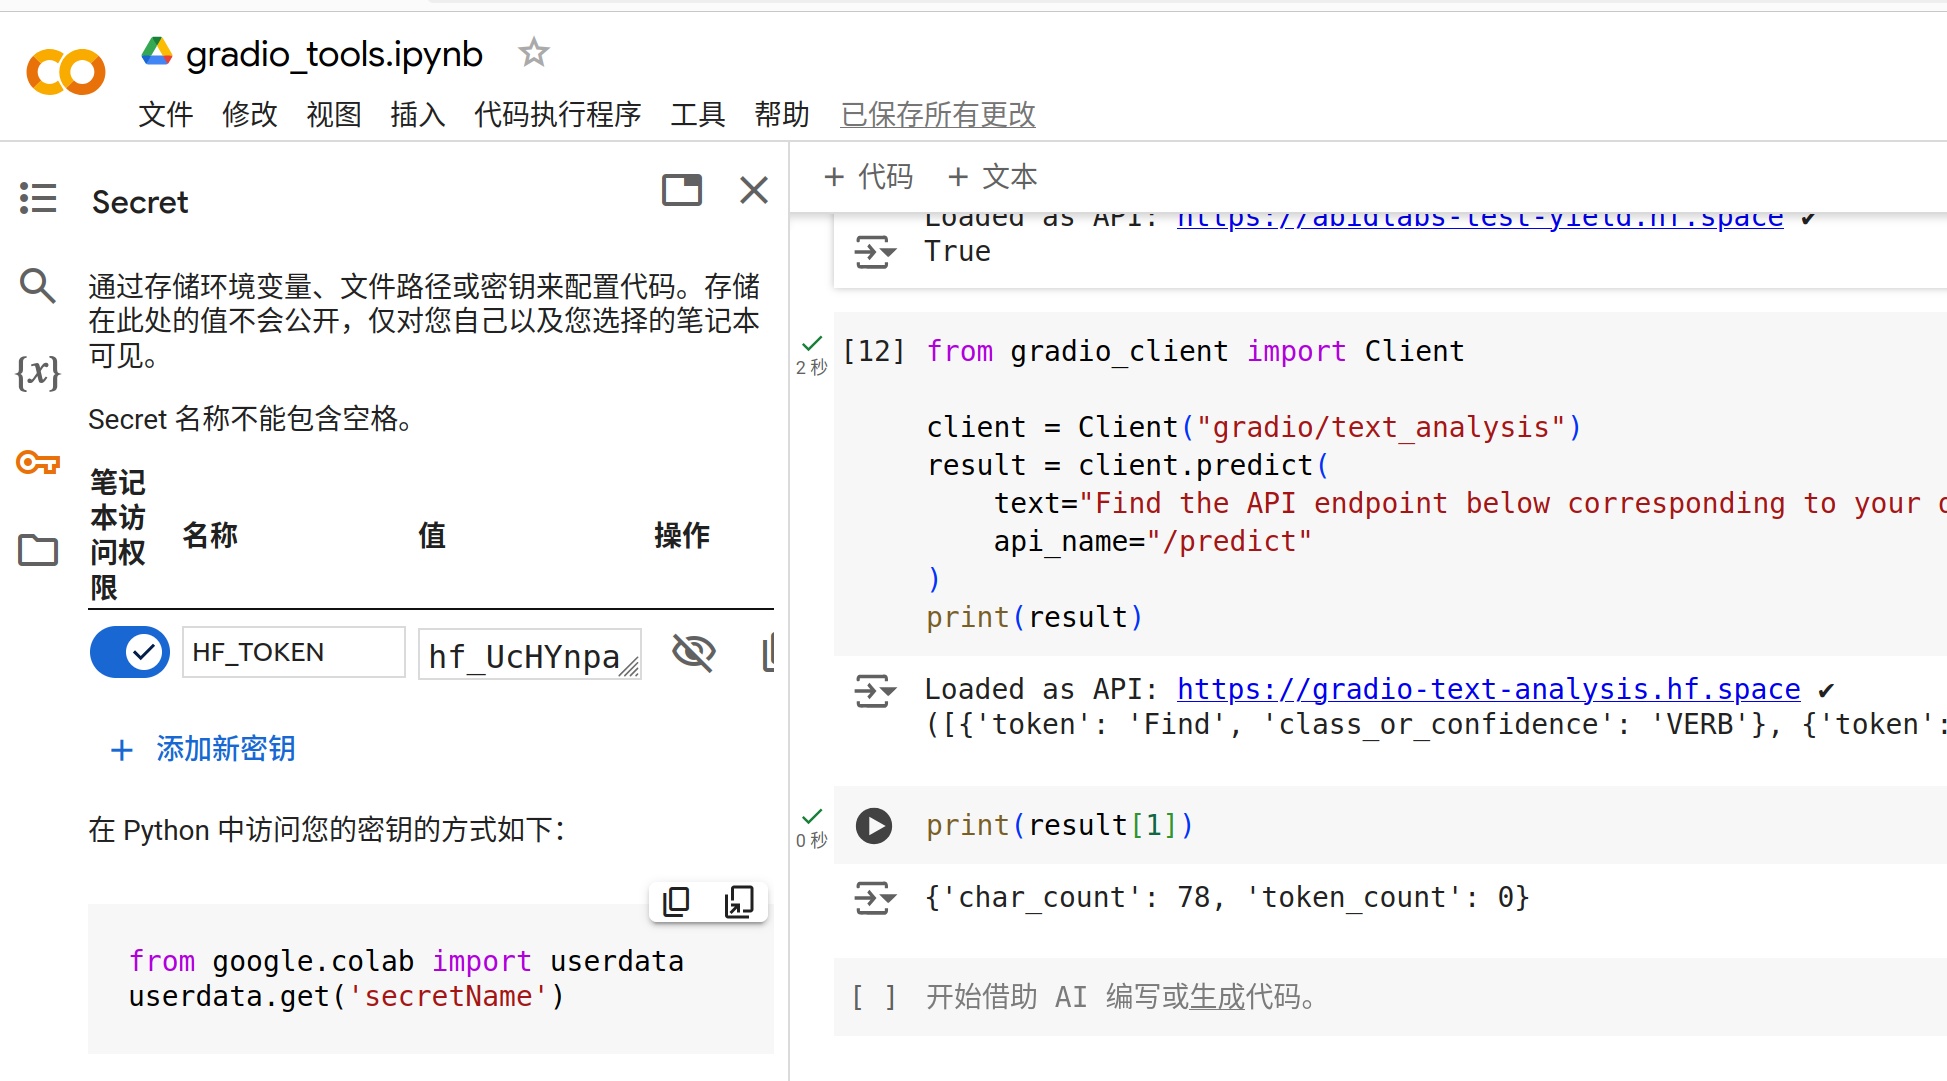The height and width of the screenshot is (1081, 1947).
Task: Open the 文件 menu
Action: tap(165, 114)
